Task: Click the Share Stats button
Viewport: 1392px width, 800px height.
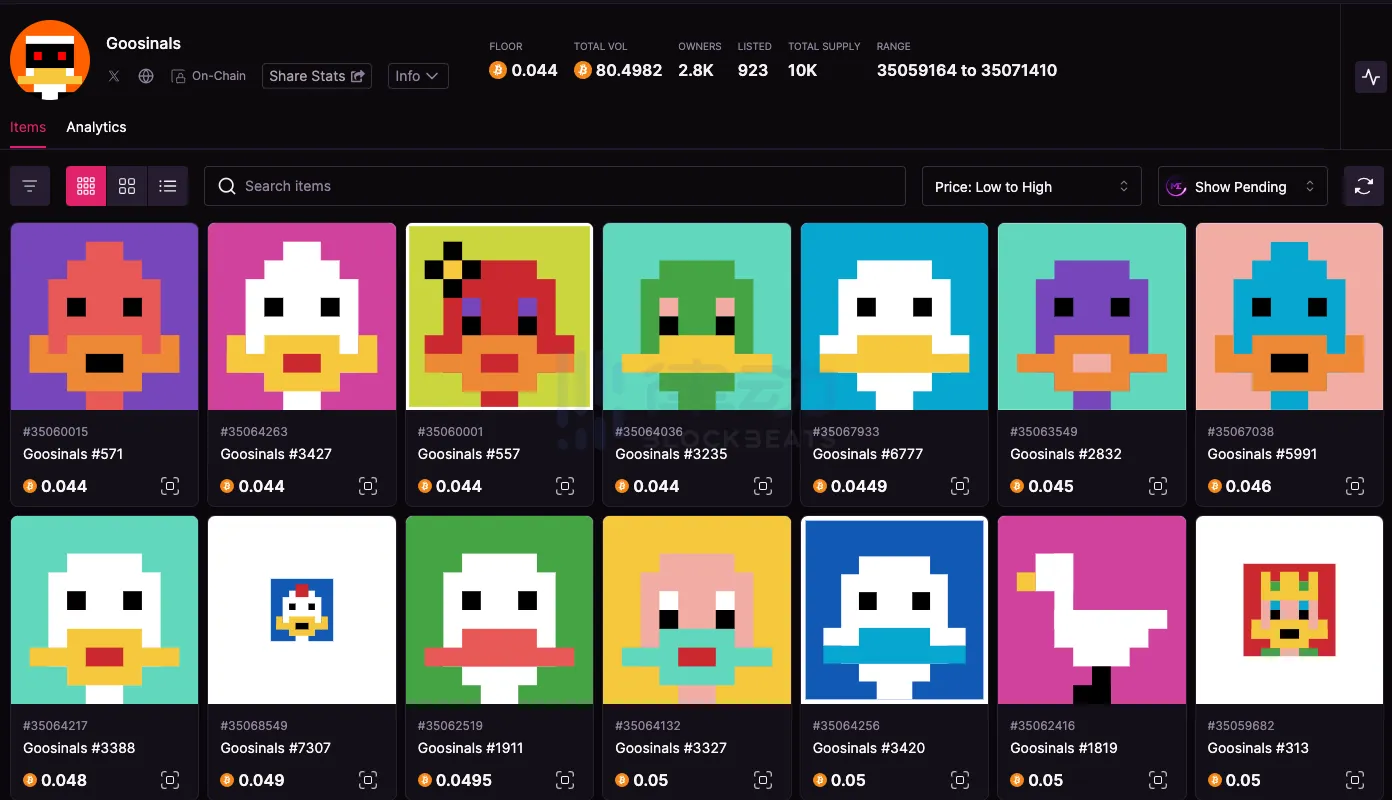Action: 317,76
